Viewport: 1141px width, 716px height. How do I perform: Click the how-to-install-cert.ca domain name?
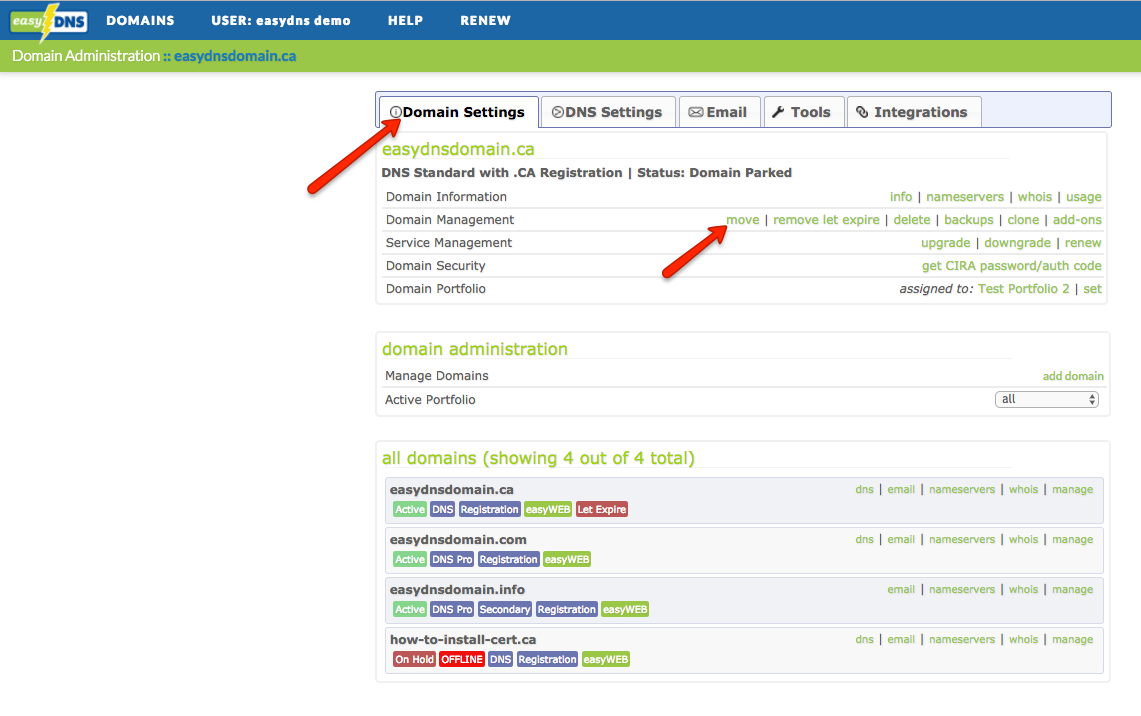pyautogui.click(x=463, y=640)
